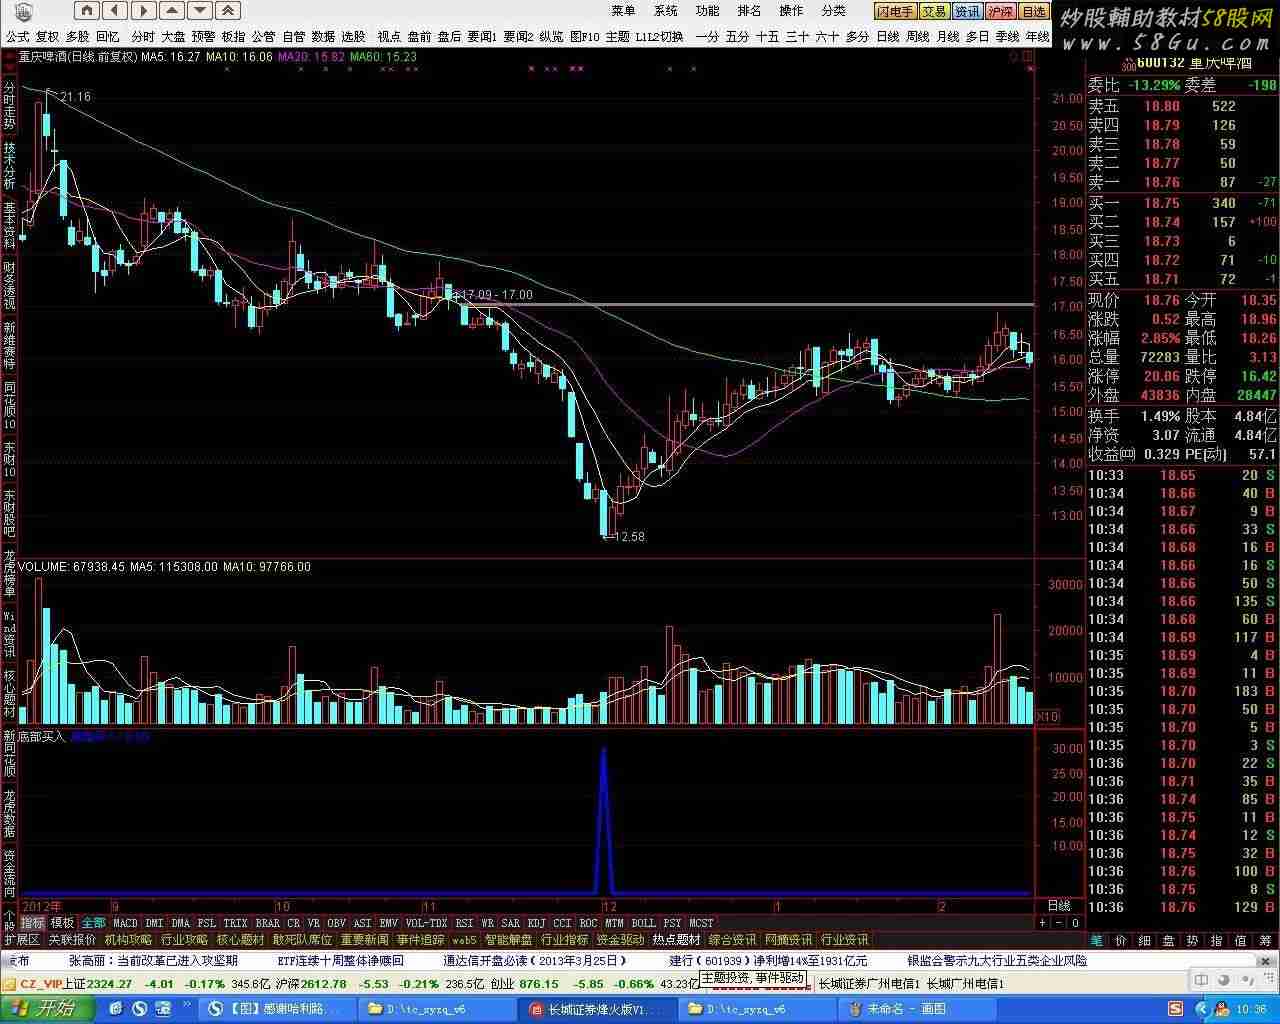Click the home navigation icon

tap(87, 11)
